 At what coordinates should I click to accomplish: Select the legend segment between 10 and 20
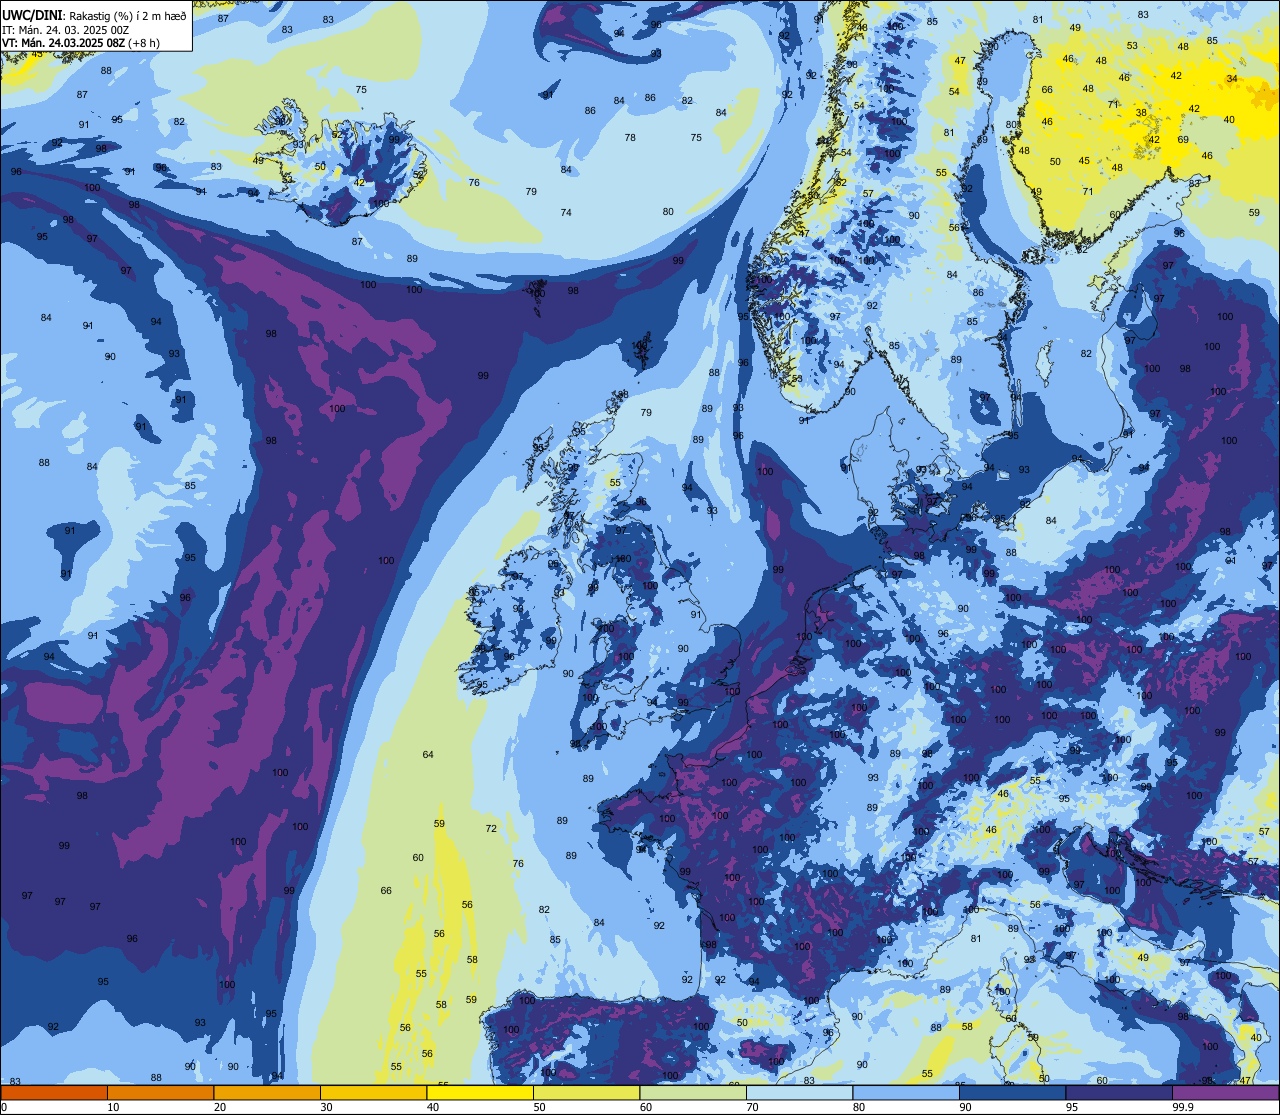pos(160,1093)
